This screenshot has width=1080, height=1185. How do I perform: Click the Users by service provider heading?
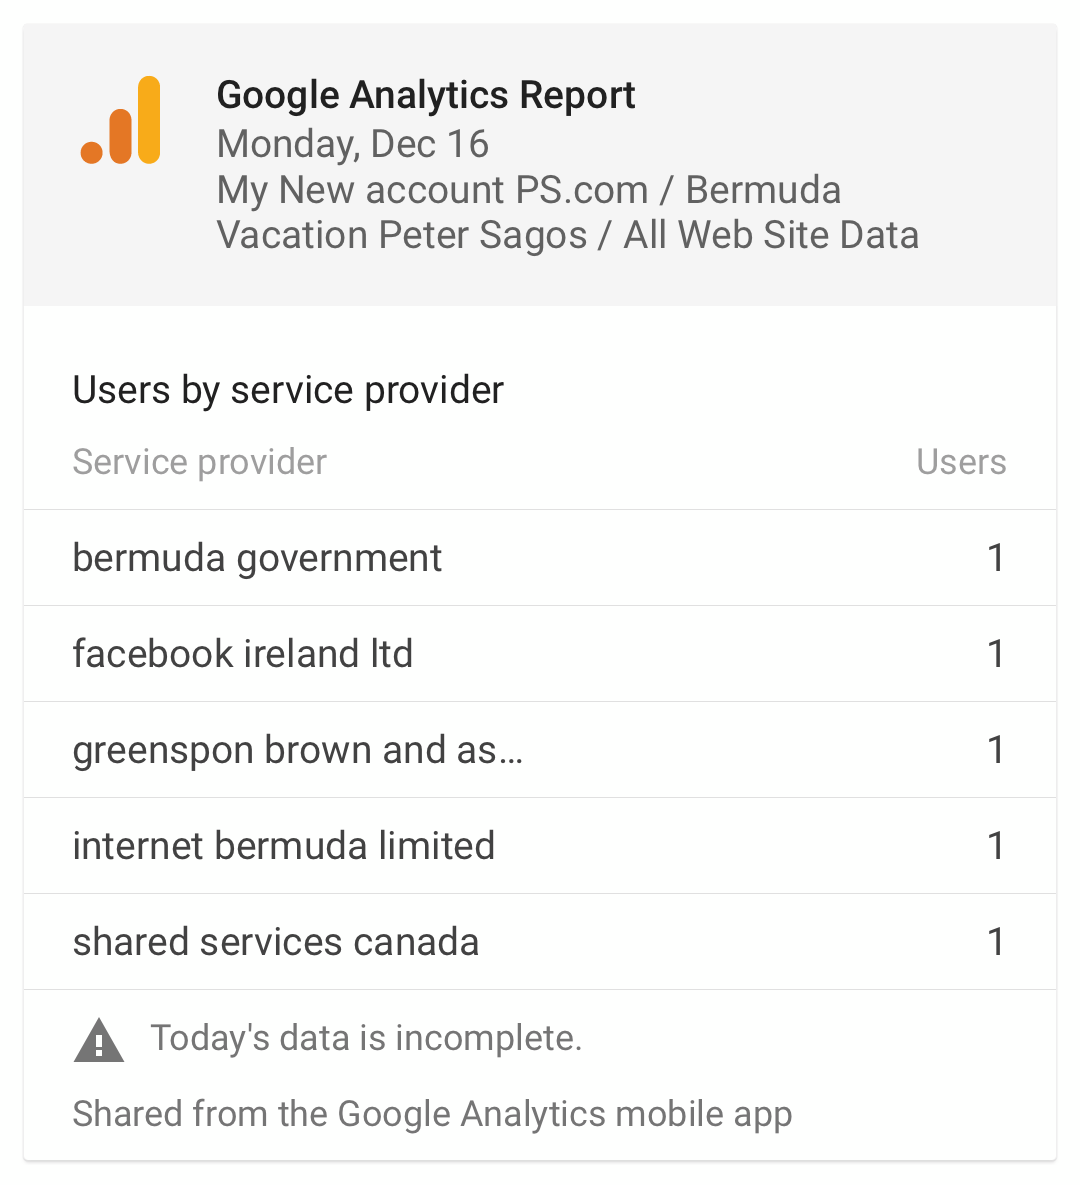click(288, 391)
